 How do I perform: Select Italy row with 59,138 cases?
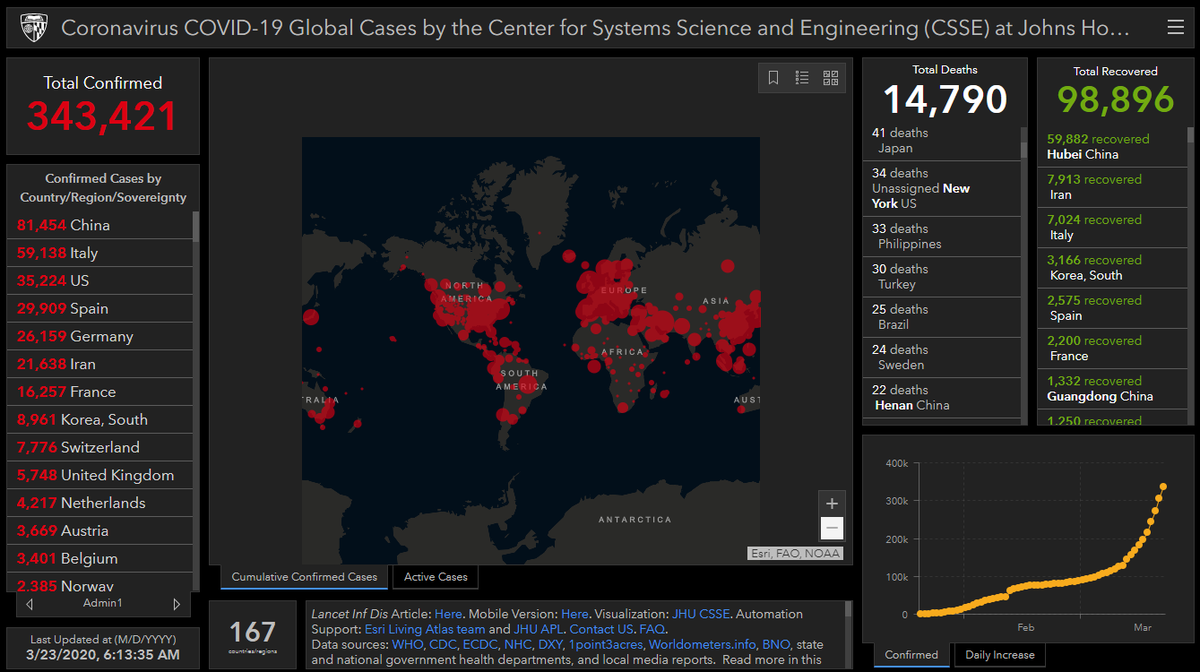(100, 253)
